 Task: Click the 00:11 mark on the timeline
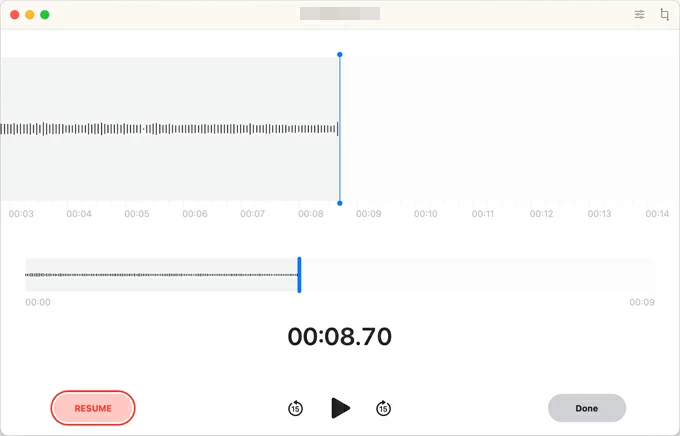pos(484,214)
